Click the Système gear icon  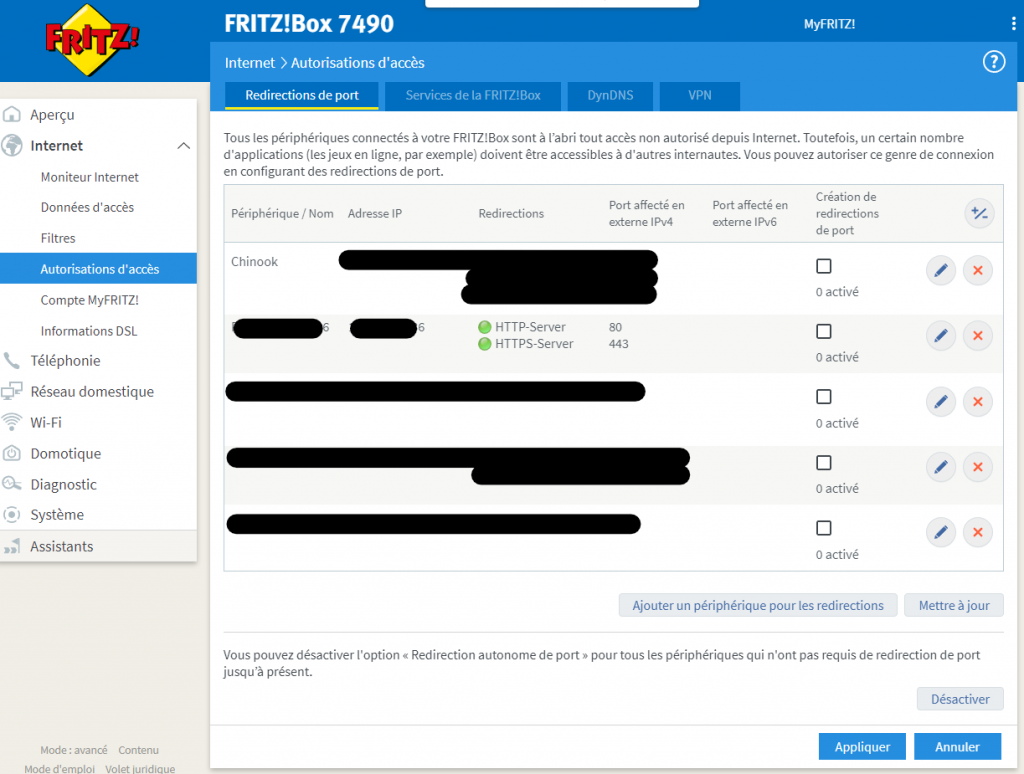pos(12,515)
